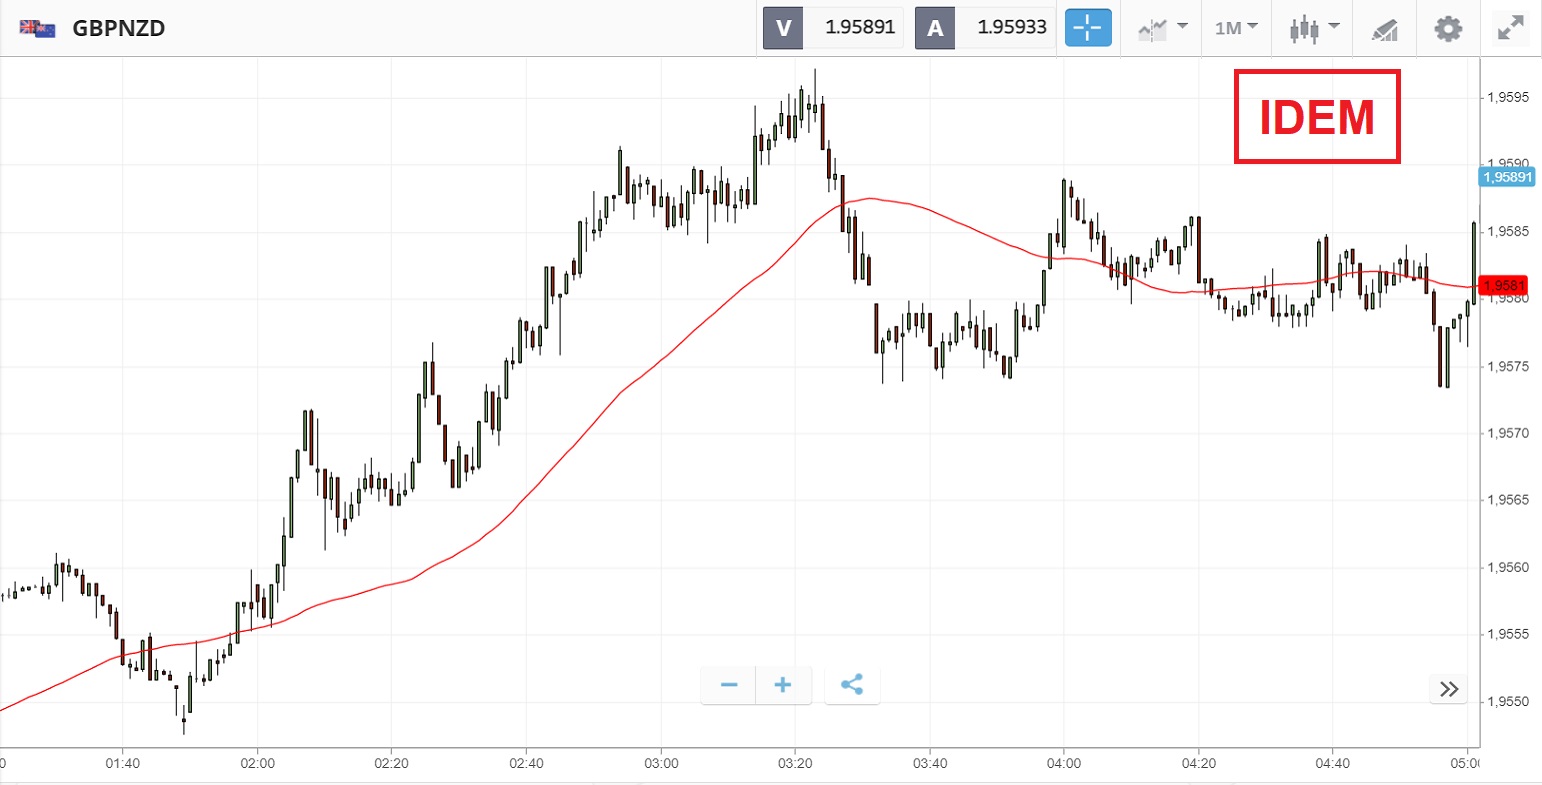Image resolution: width=1542 pixels, height=785 pixels.
Task: Share the chart via share icon
Action: point(852,685)
